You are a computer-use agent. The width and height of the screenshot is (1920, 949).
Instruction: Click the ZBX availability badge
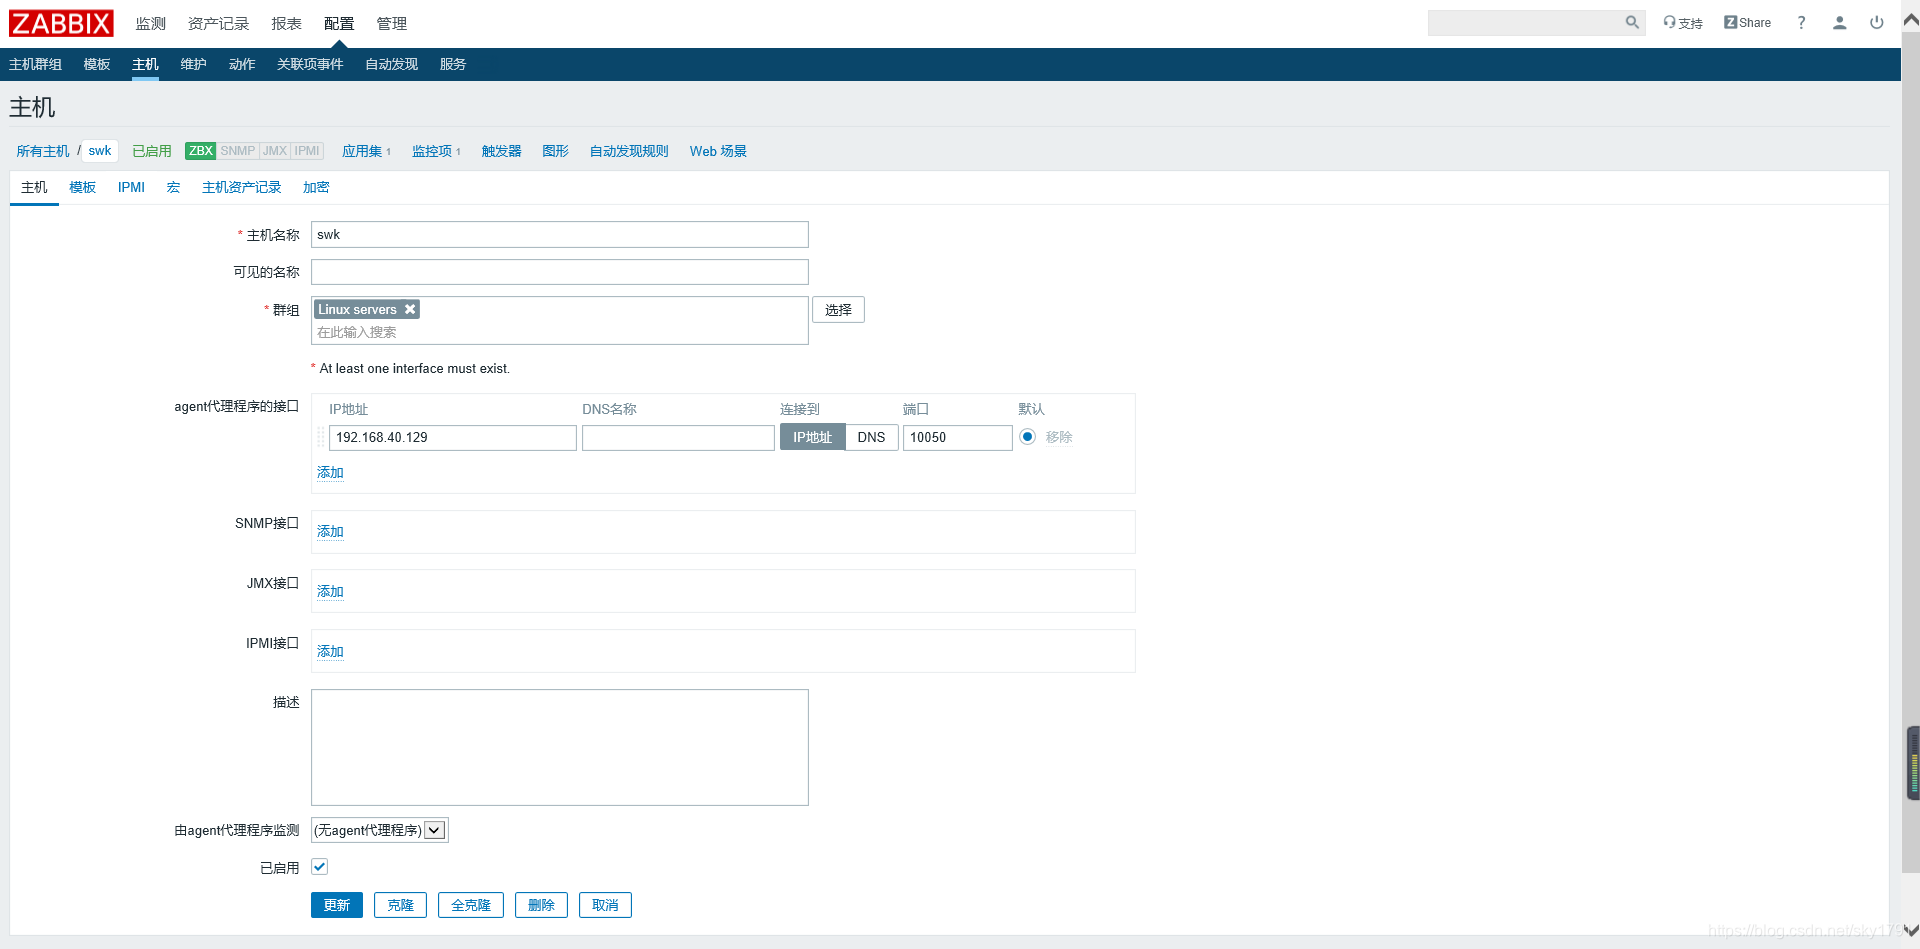(x=201, y=151)
